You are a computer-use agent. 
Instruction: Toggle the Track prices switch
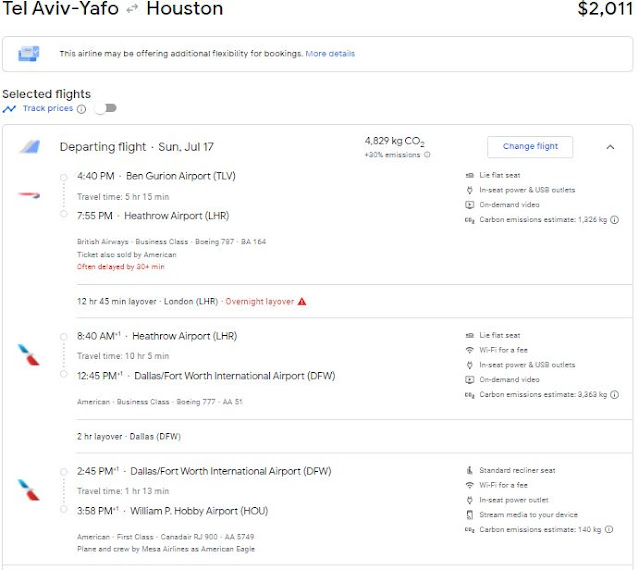click(x=104, y=109)
